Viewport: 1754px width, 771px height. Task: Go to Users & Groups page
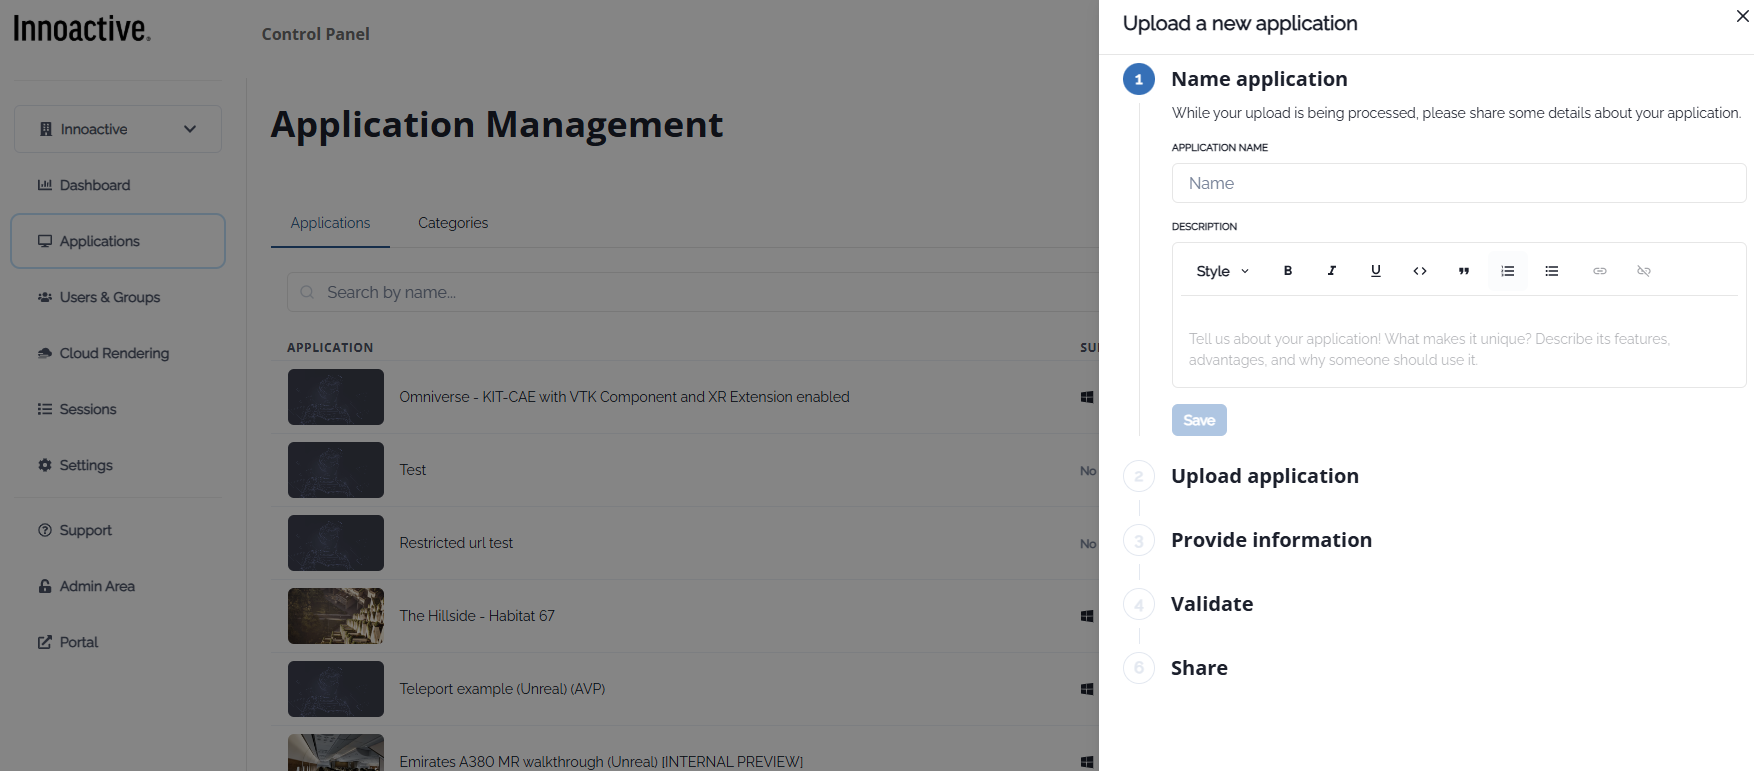coord(109,297)
